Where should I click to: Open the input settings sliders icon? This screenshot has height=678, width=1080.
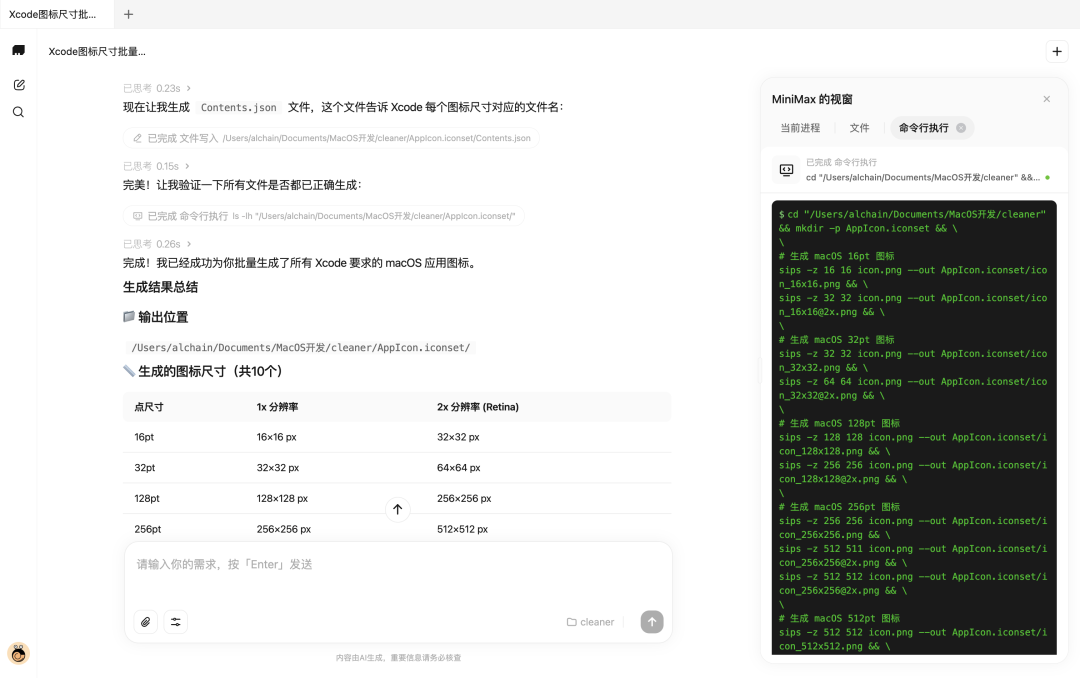176,622
